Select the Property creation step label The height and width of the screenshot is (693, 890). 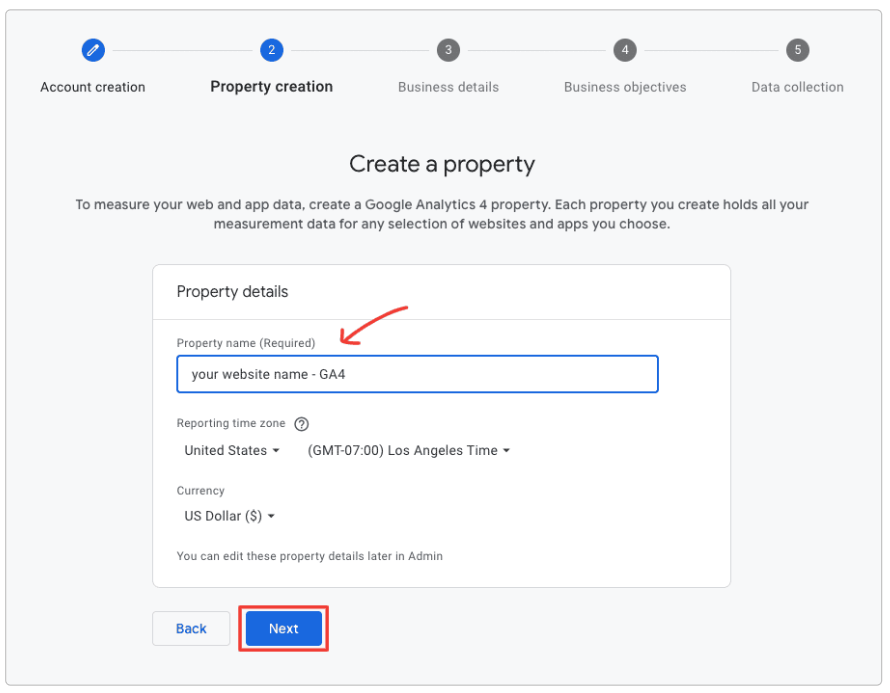(x=271, y=87)
